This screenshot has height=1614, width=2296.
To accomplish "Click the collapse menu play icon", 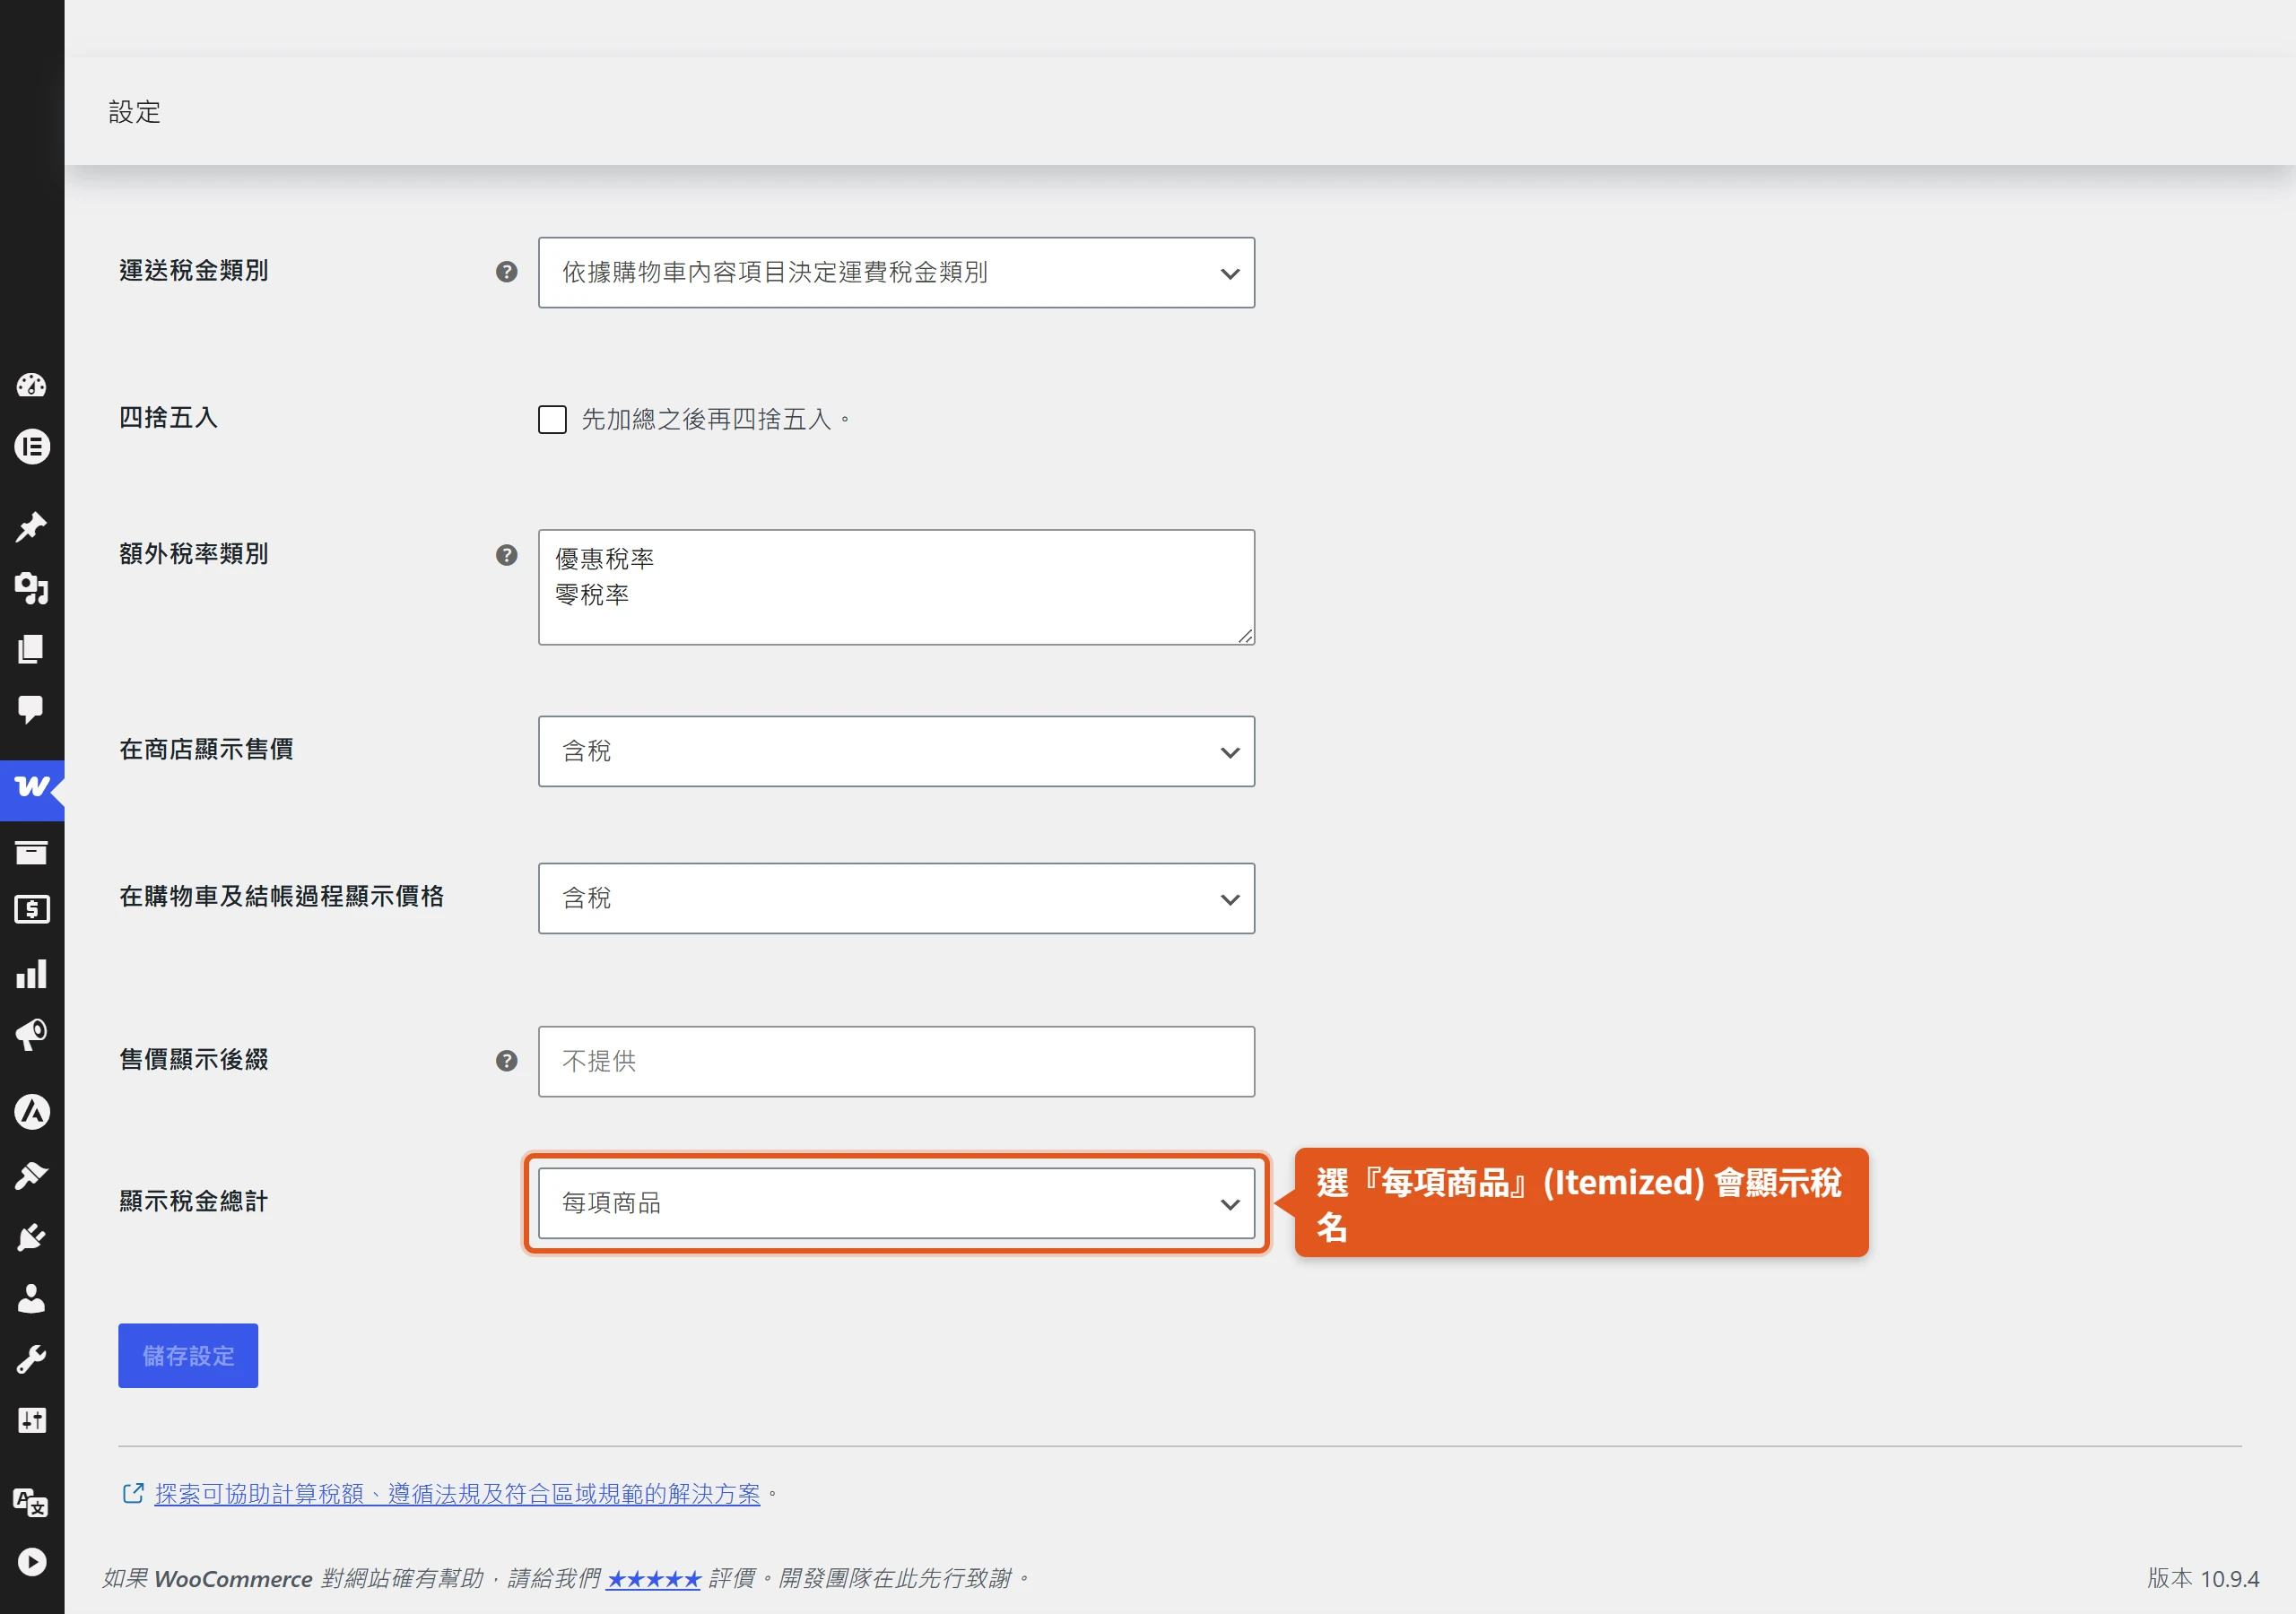I will pos(31,1562).
